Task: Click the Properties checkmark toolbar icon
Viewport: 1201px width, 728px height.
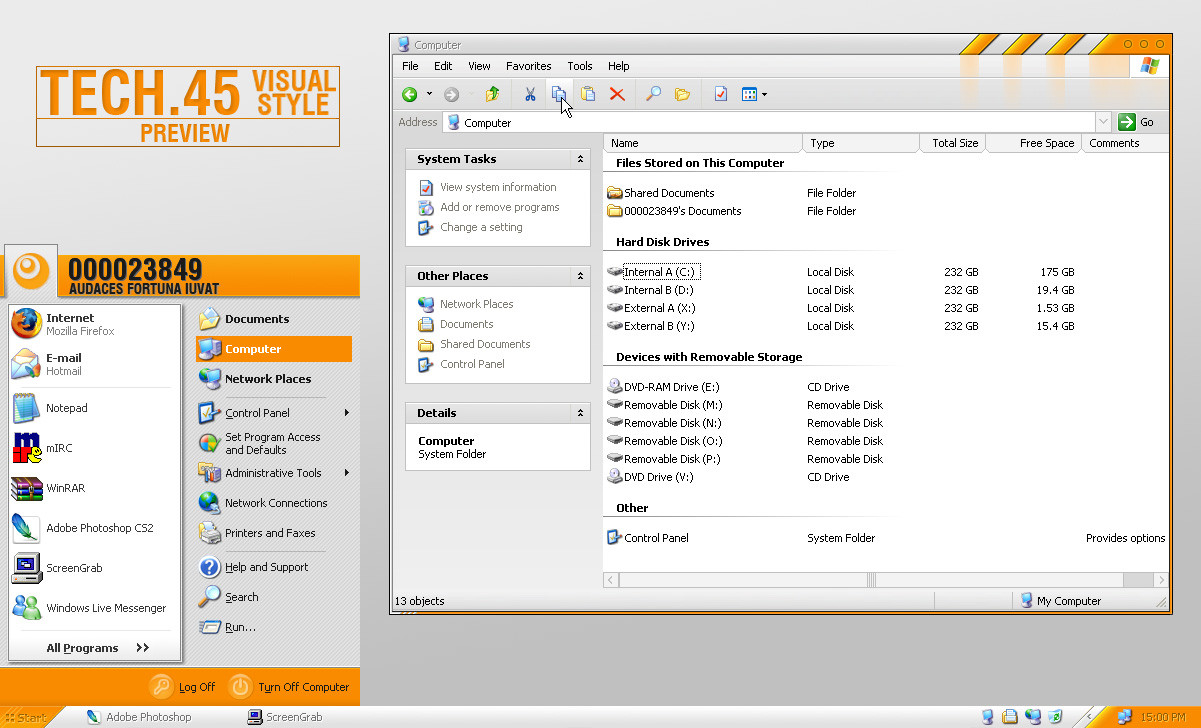Action: pyautogui.click(x=720, y=94)
